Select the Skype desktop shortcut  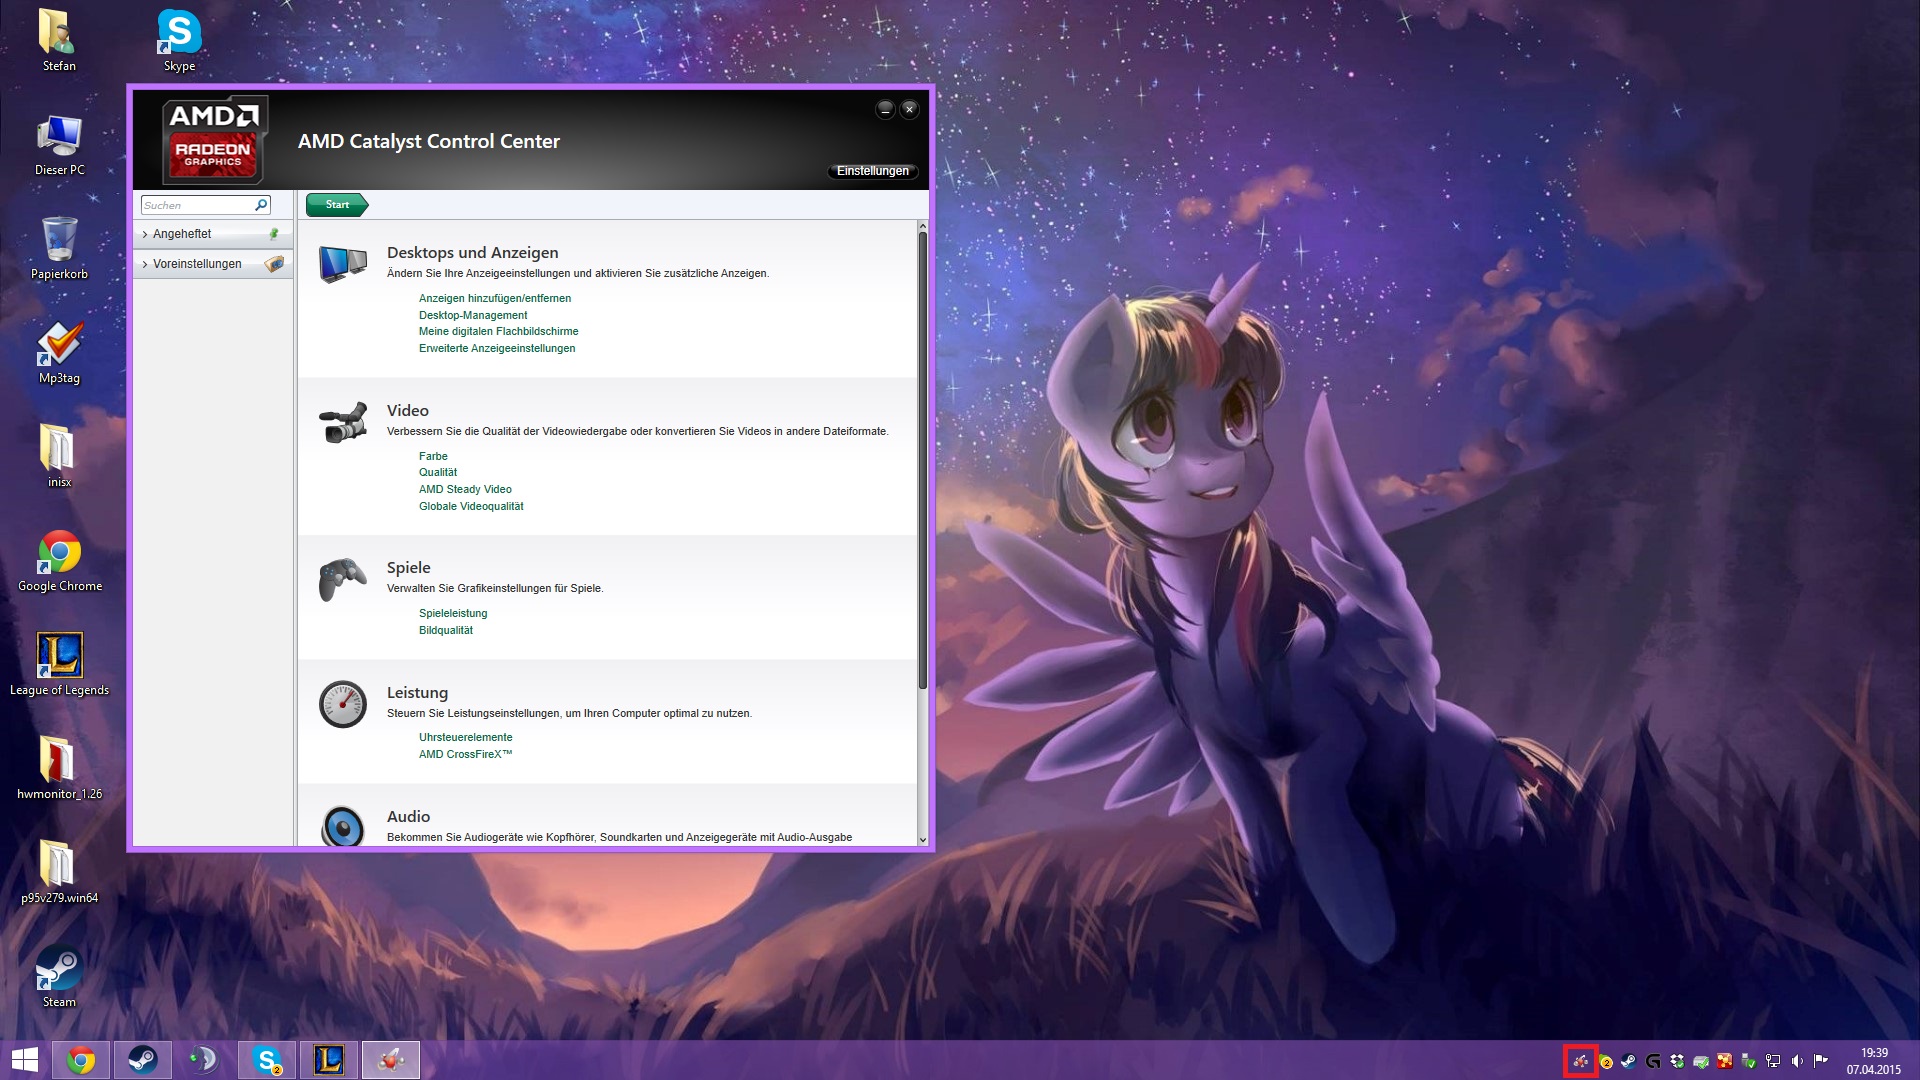pos(179,42)
